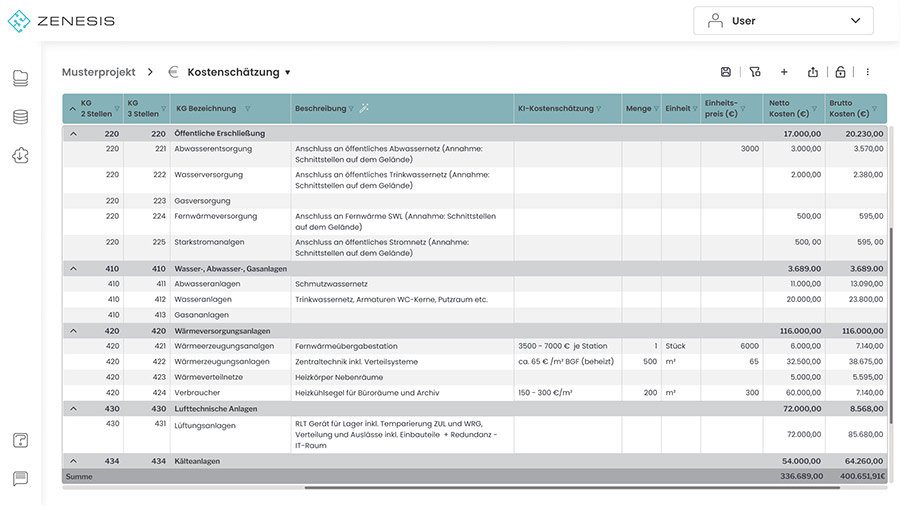The image size is (900, 506).
Task: Click the horizontal scrollbar under the table
Action: [570, 488]
